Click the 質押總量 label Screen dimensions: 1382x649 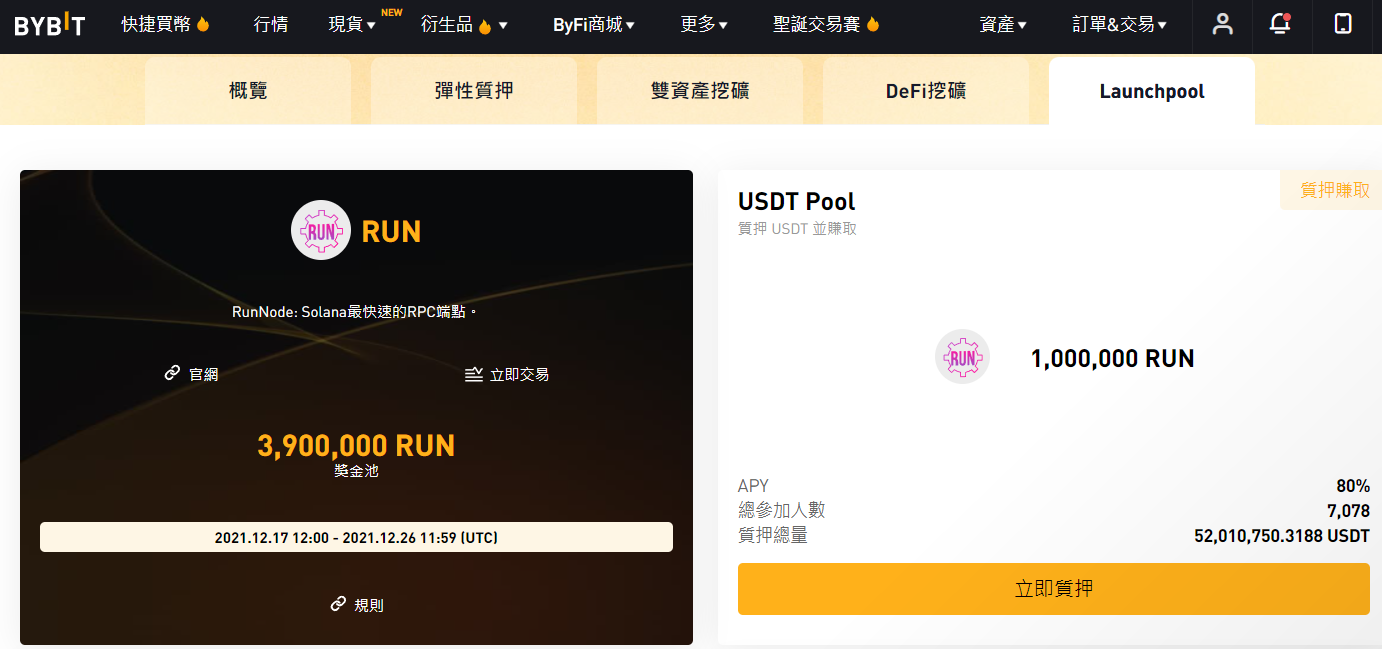click(x=773, y=536)
